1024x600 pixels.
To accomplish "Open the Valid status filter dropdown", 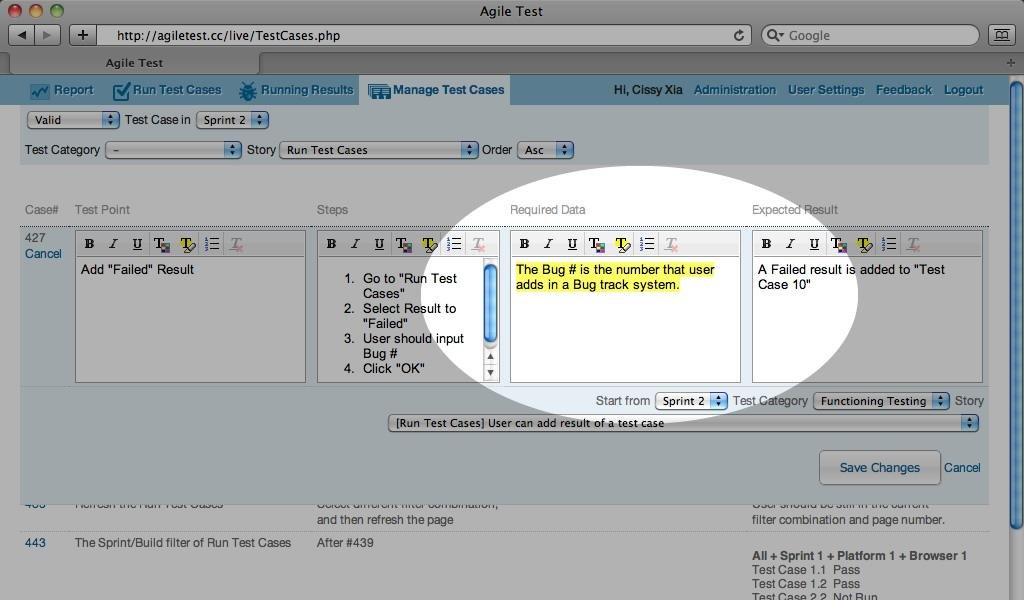I will [70, 119].
